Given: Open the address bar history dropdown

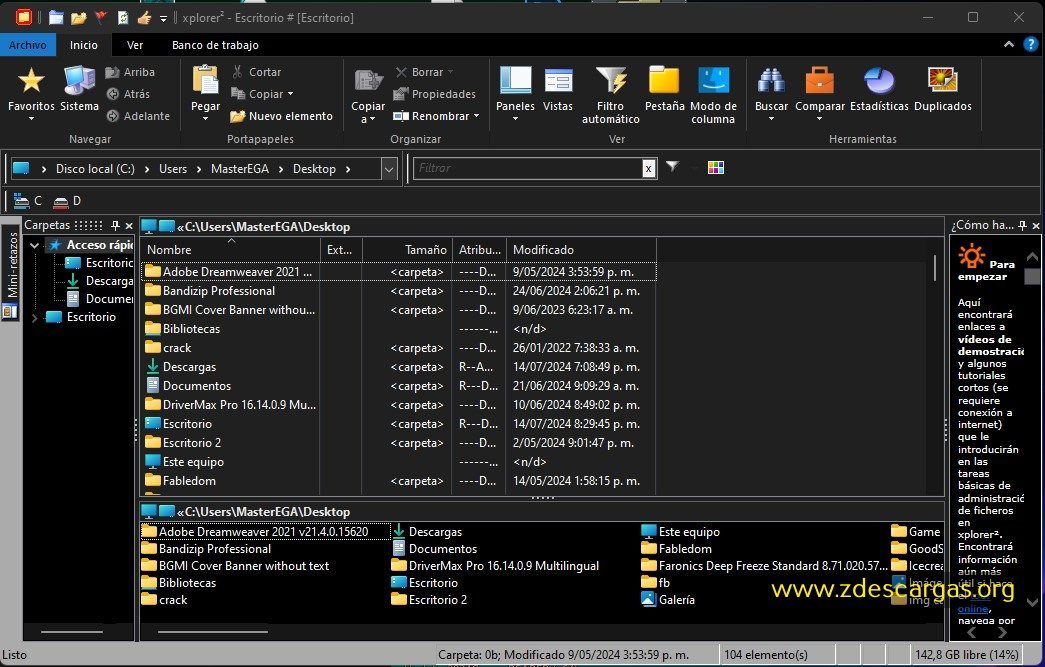Looking at the screenshot, I should 389,169.
